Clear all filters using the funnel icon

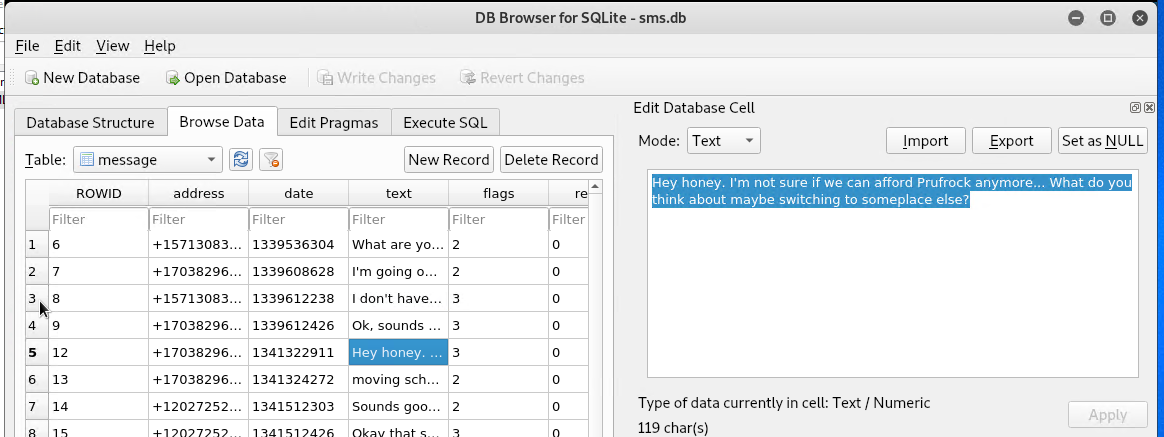(272, 160)
